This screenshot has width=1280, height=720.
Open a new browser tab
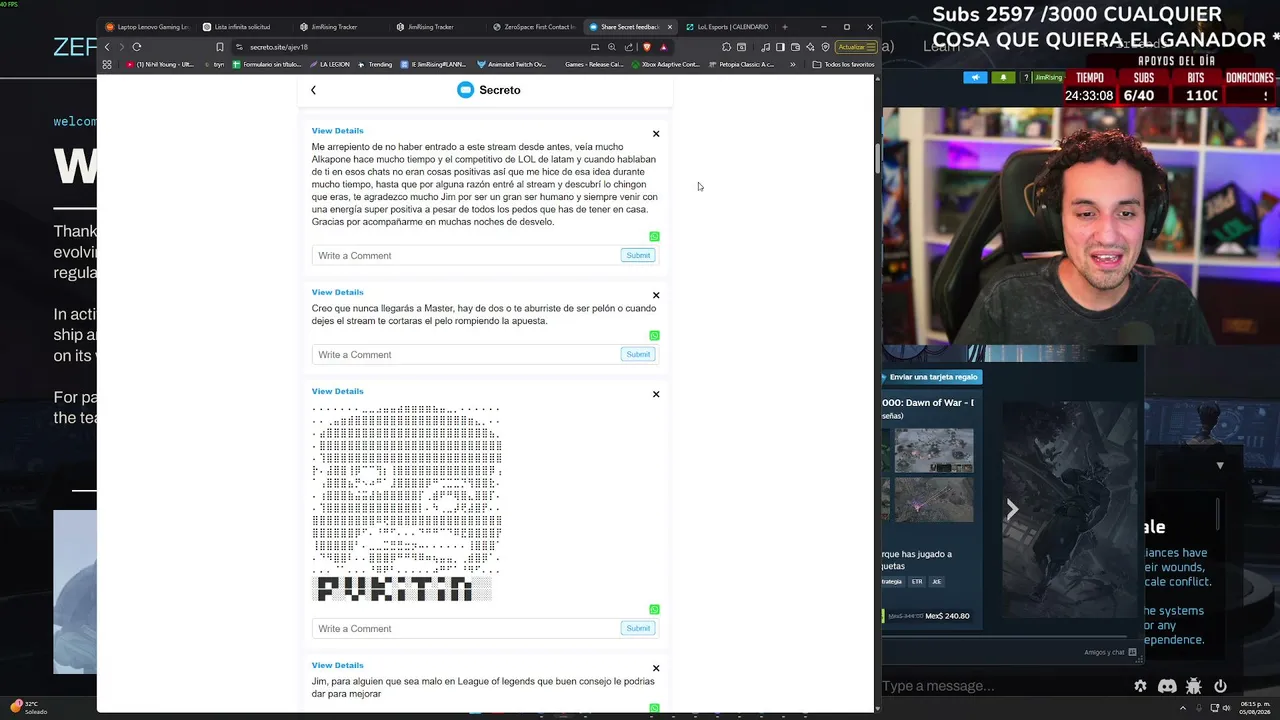tap(785, 27)
